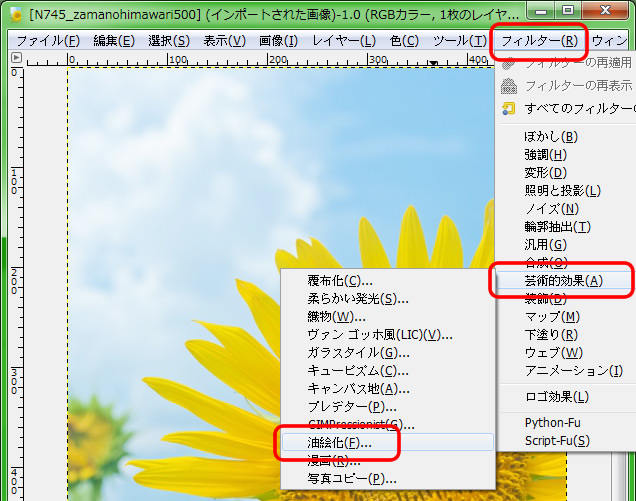Click the ruler corner menu arrow button

tap(16, 58)
